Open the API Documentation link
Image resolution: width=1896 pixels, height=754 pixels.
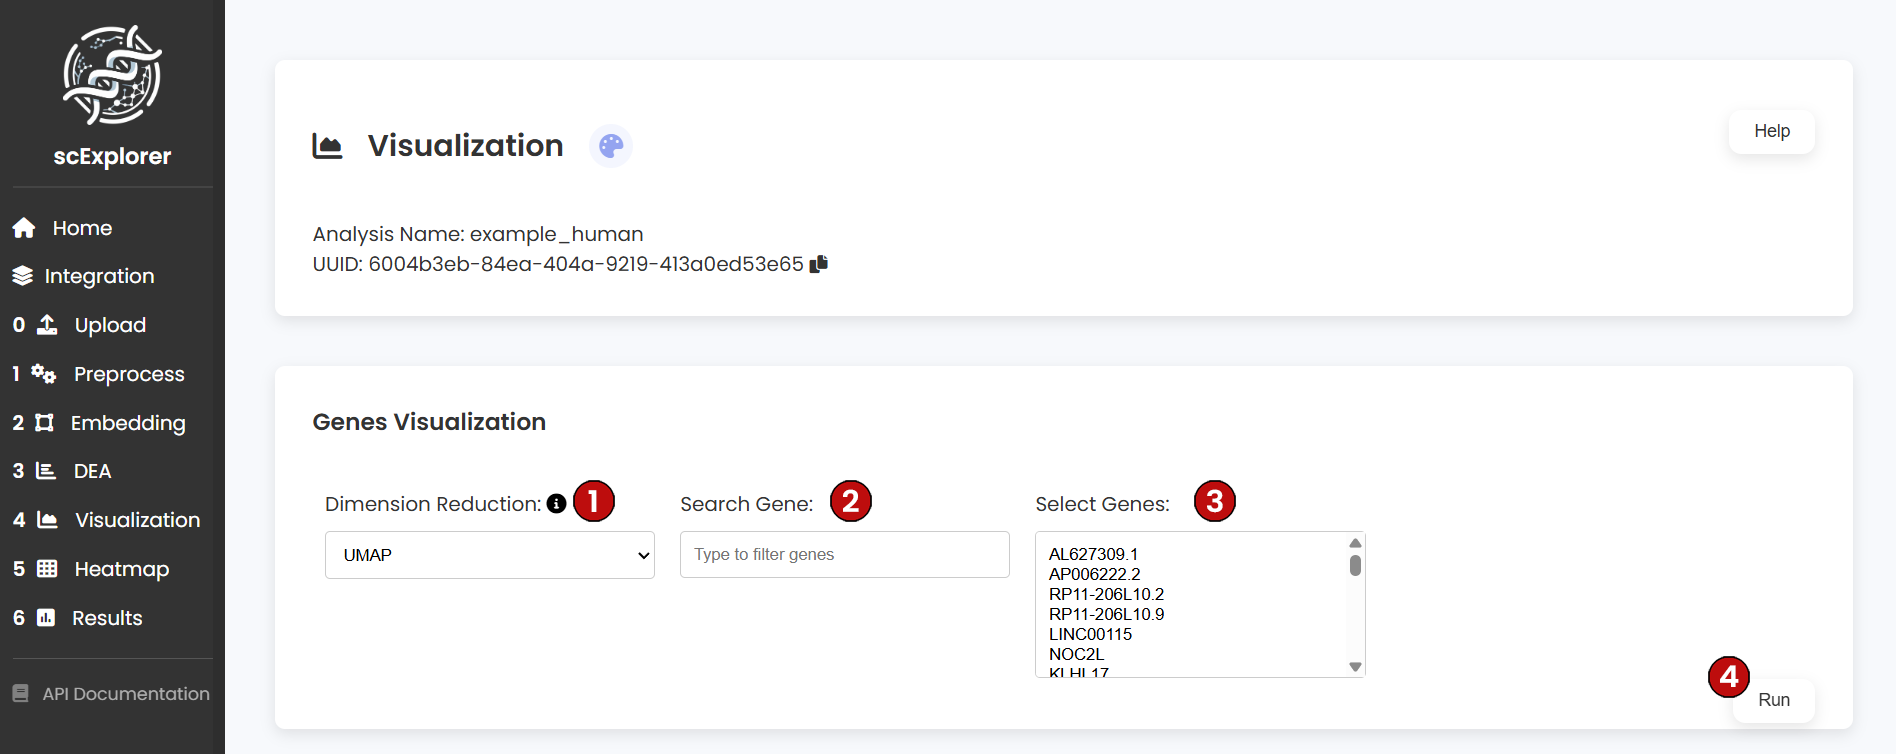tap(125, 694)
